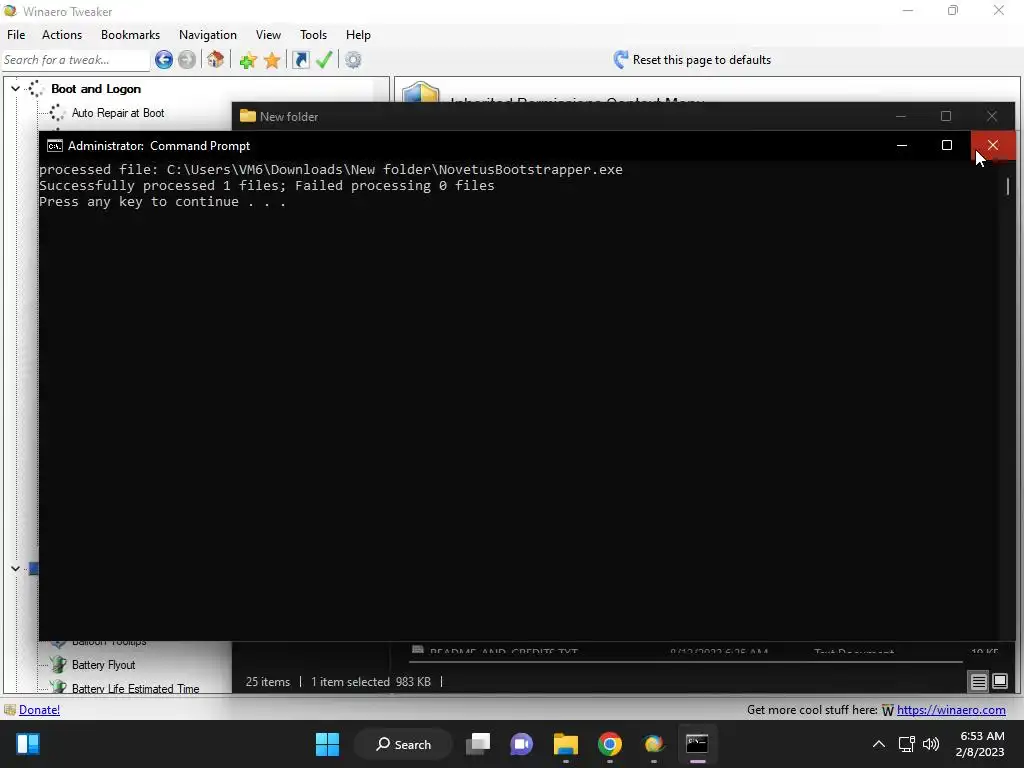1024x768 pixels.
Task: Show hidden tray icons chevron
Action: pos(879,744)
